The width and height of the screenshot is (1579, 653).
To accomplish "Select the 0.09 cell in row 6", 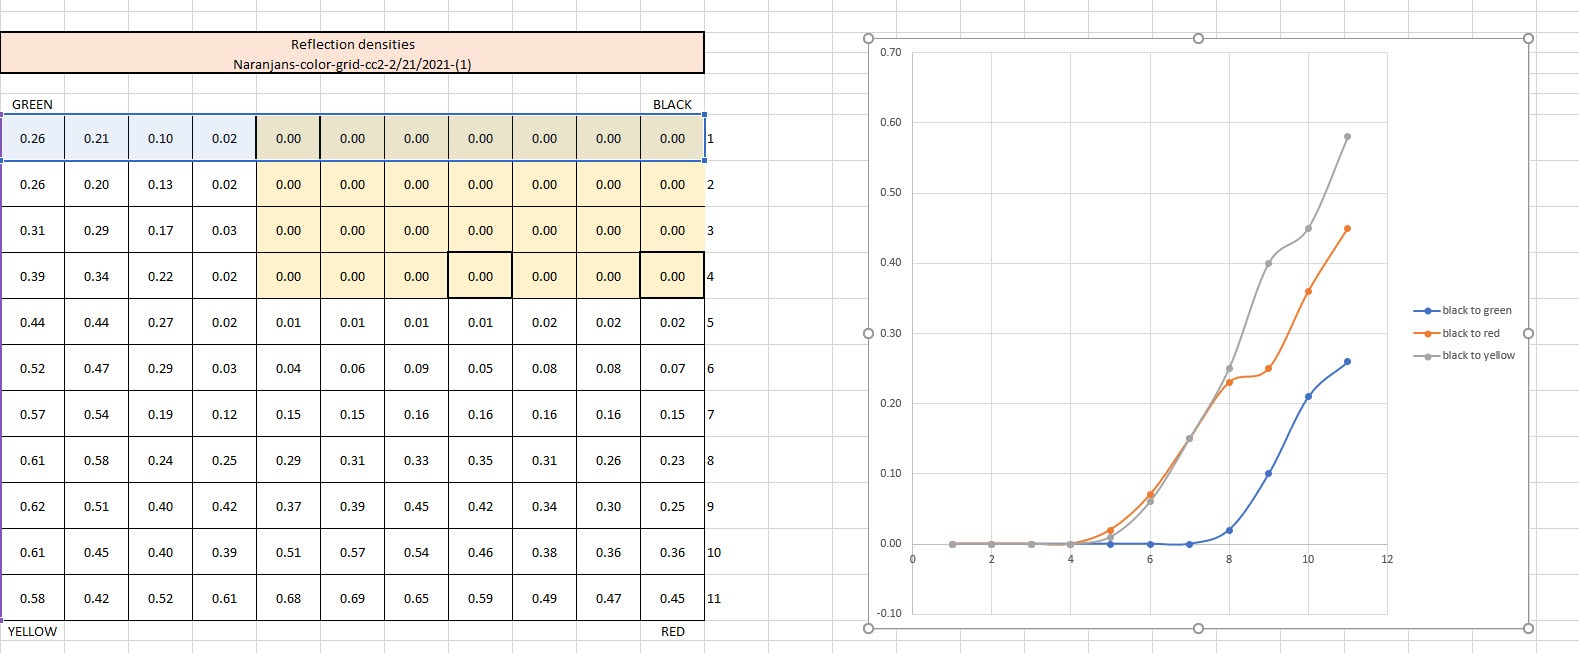I will 416,368.
